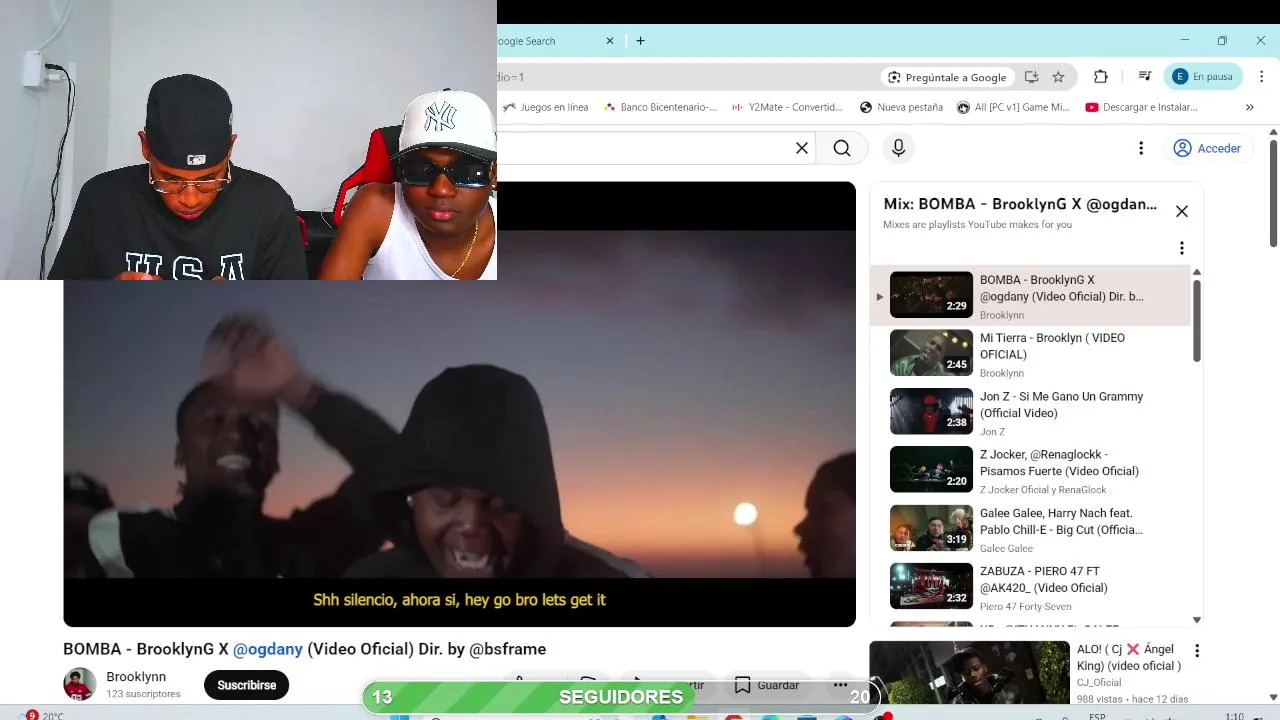The image size is (1280, 720).
Task: Click ALO! ( Cj Ángel King) video title
Action: coord(1129,658)
